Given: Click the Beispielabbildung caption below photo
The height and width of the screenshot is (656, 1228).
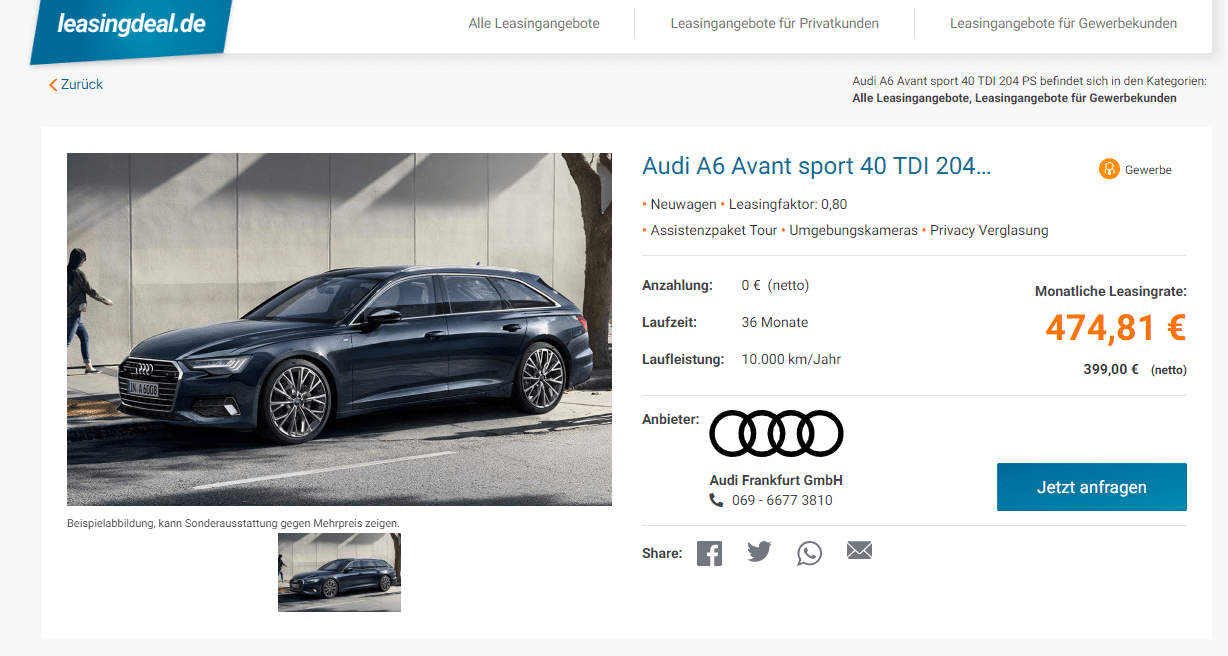Looking at the screenshot, I should [233, 523].
